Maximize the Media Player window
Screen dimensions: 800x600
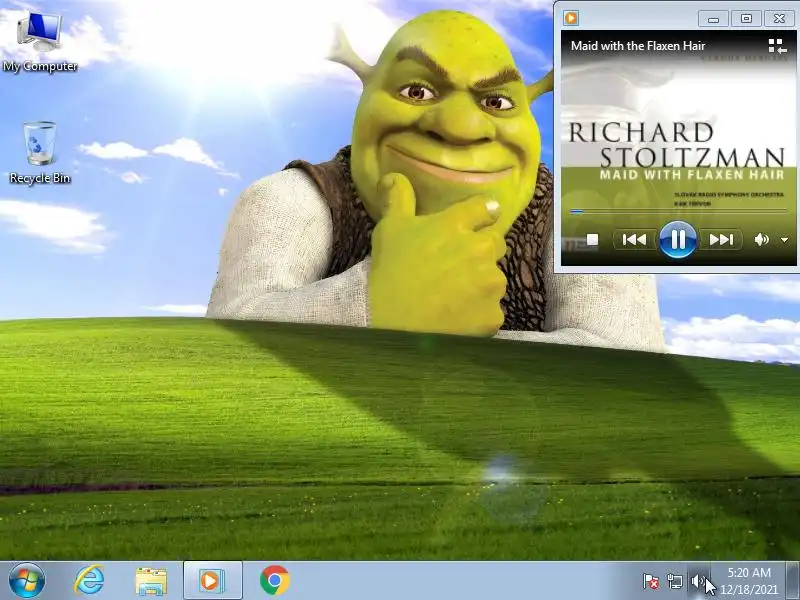tap(746, 19)
